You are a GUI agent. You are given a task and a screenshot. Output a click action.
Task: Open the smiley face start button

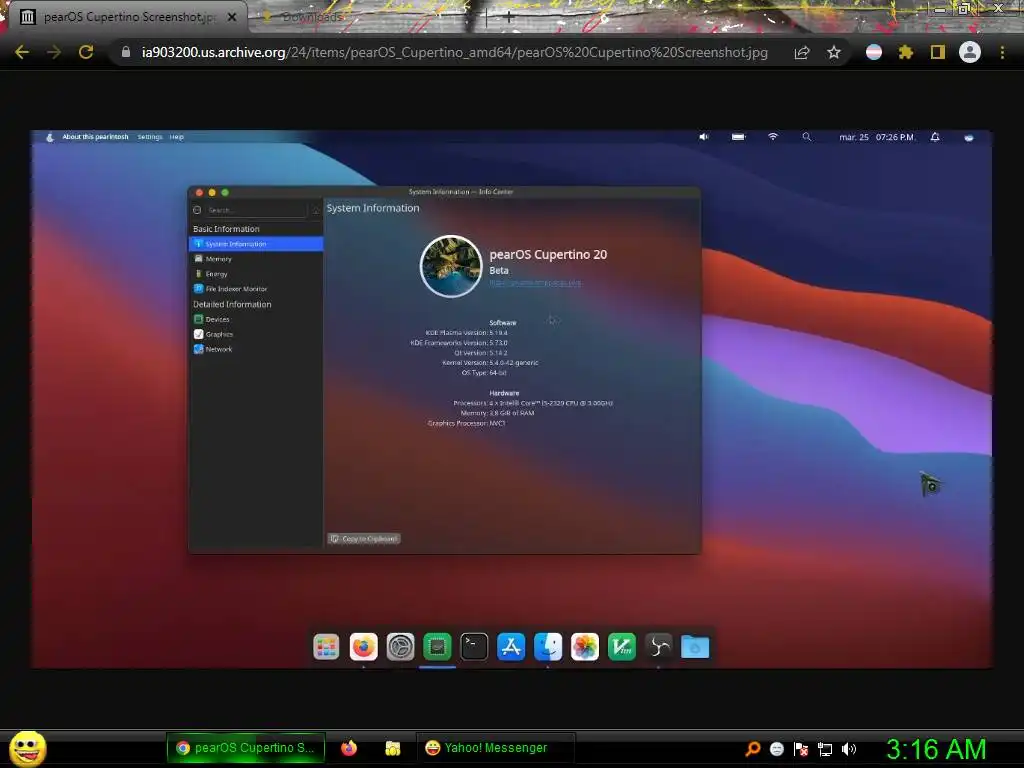tap(27, 749)
